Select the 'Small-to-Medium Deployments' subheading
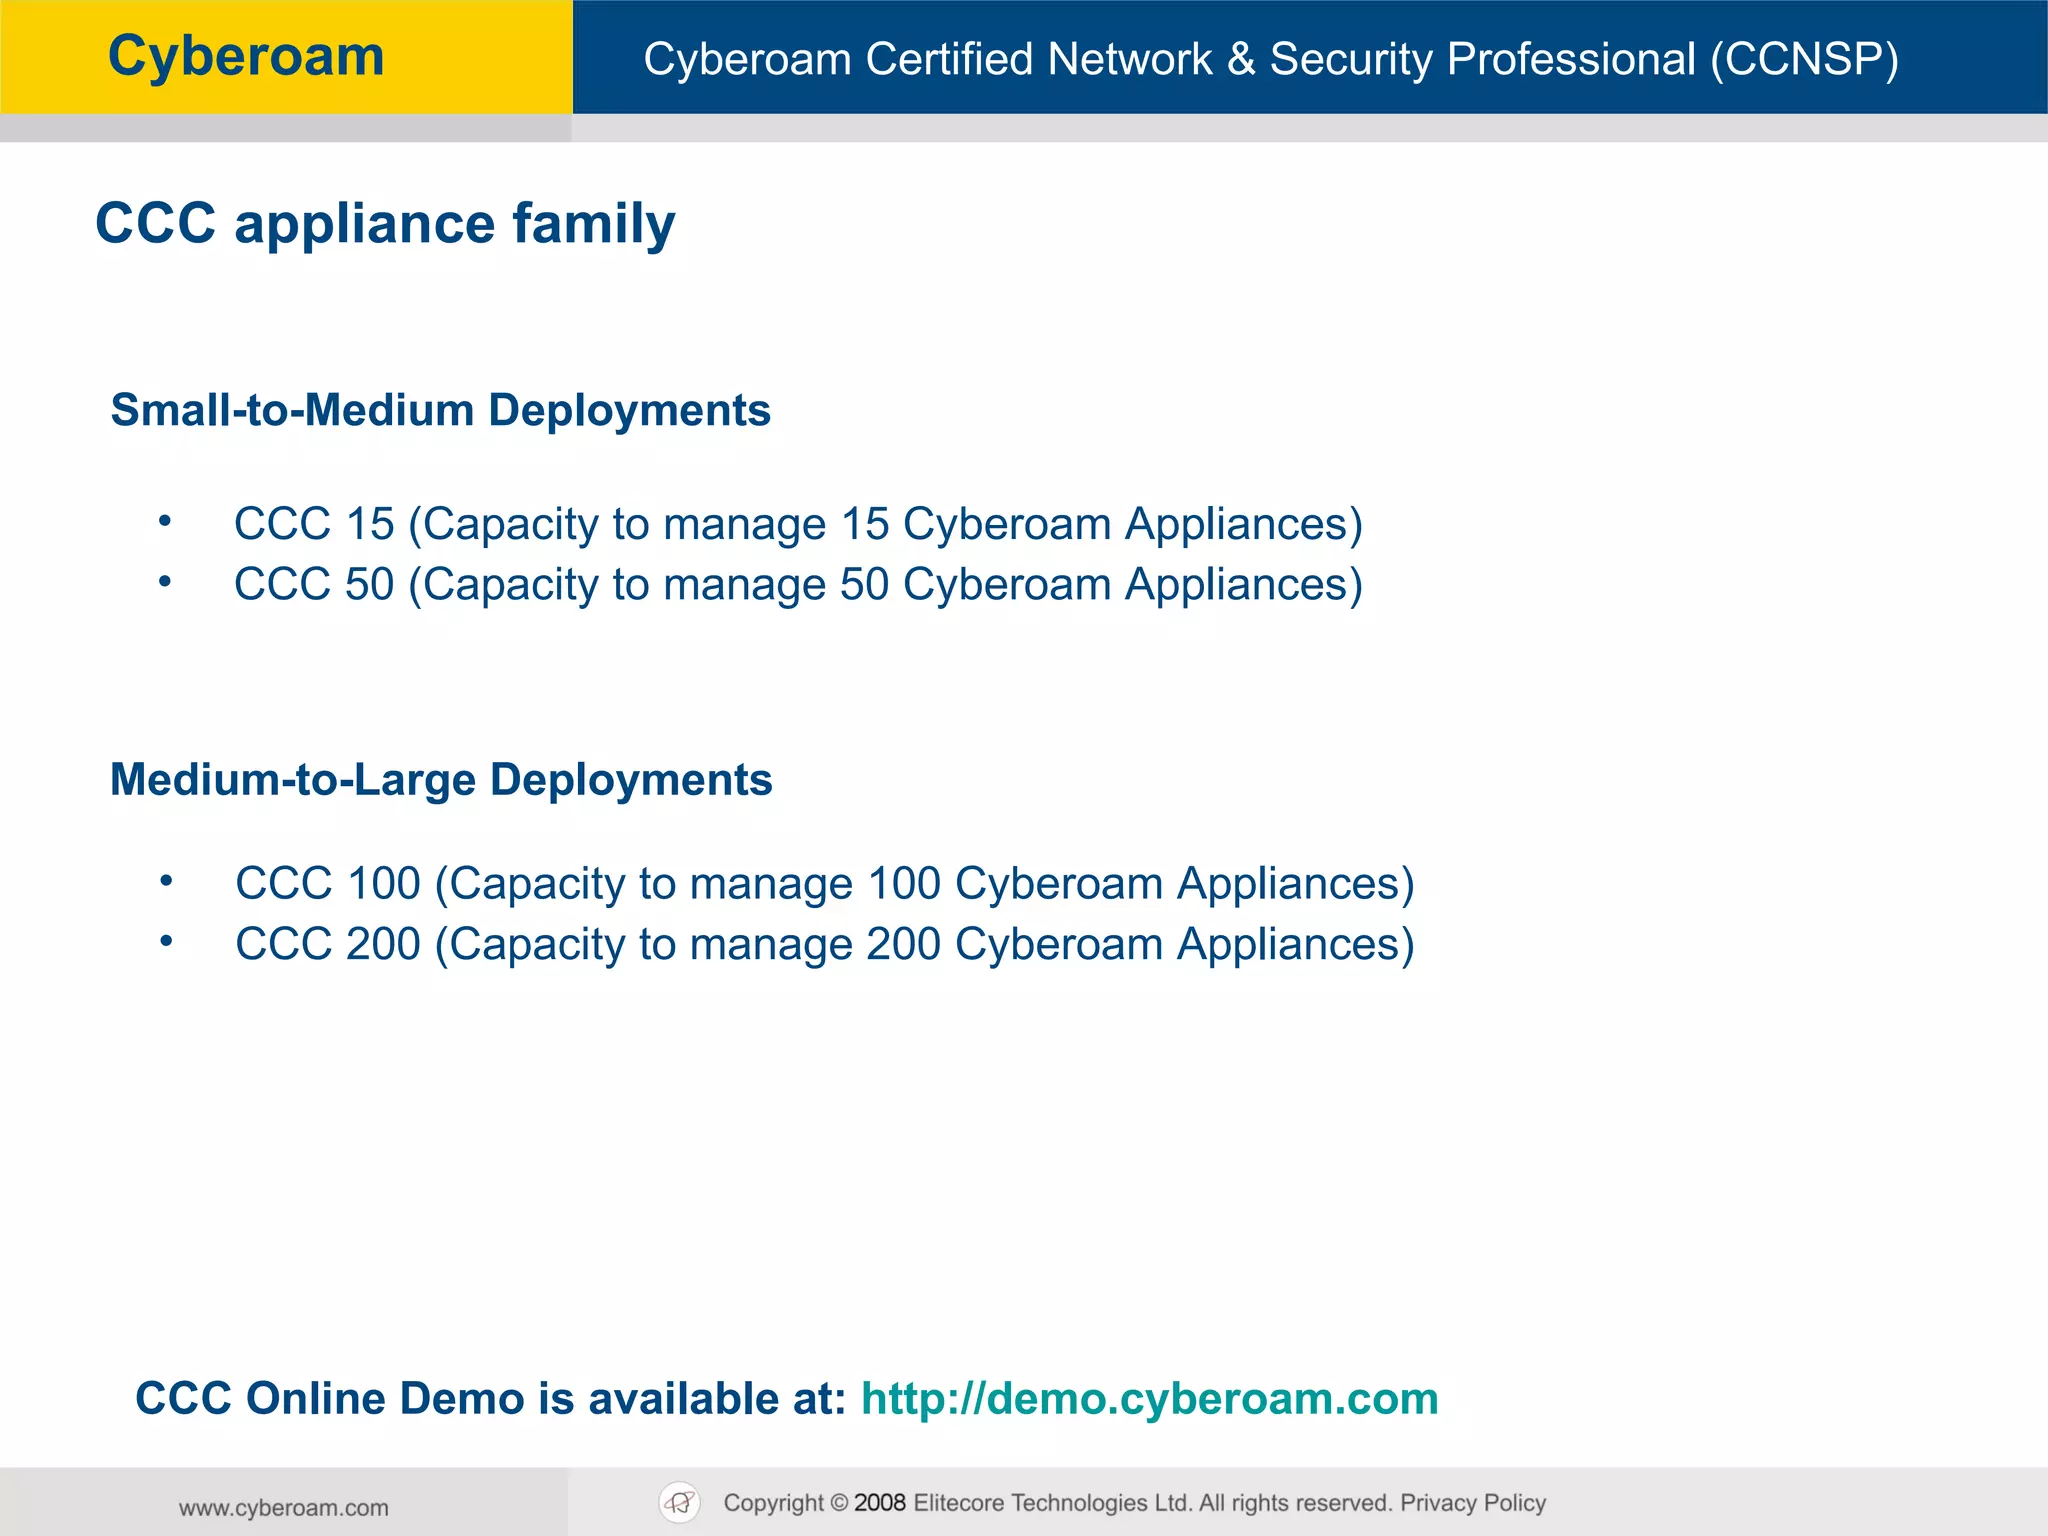Viewport: 2048px width, 1536px height. click(x=440, y=411)
